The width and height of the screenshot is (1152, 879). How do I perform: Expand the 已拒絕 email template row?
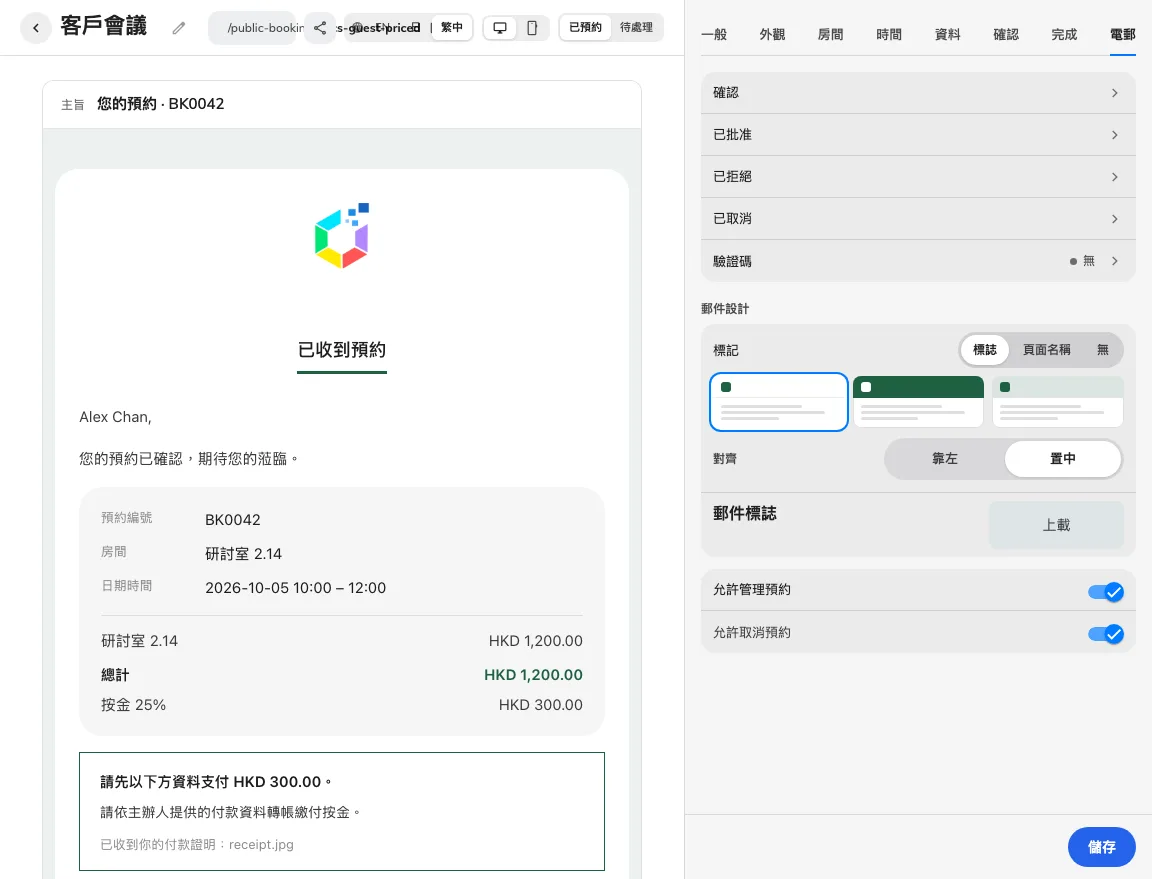918,176
